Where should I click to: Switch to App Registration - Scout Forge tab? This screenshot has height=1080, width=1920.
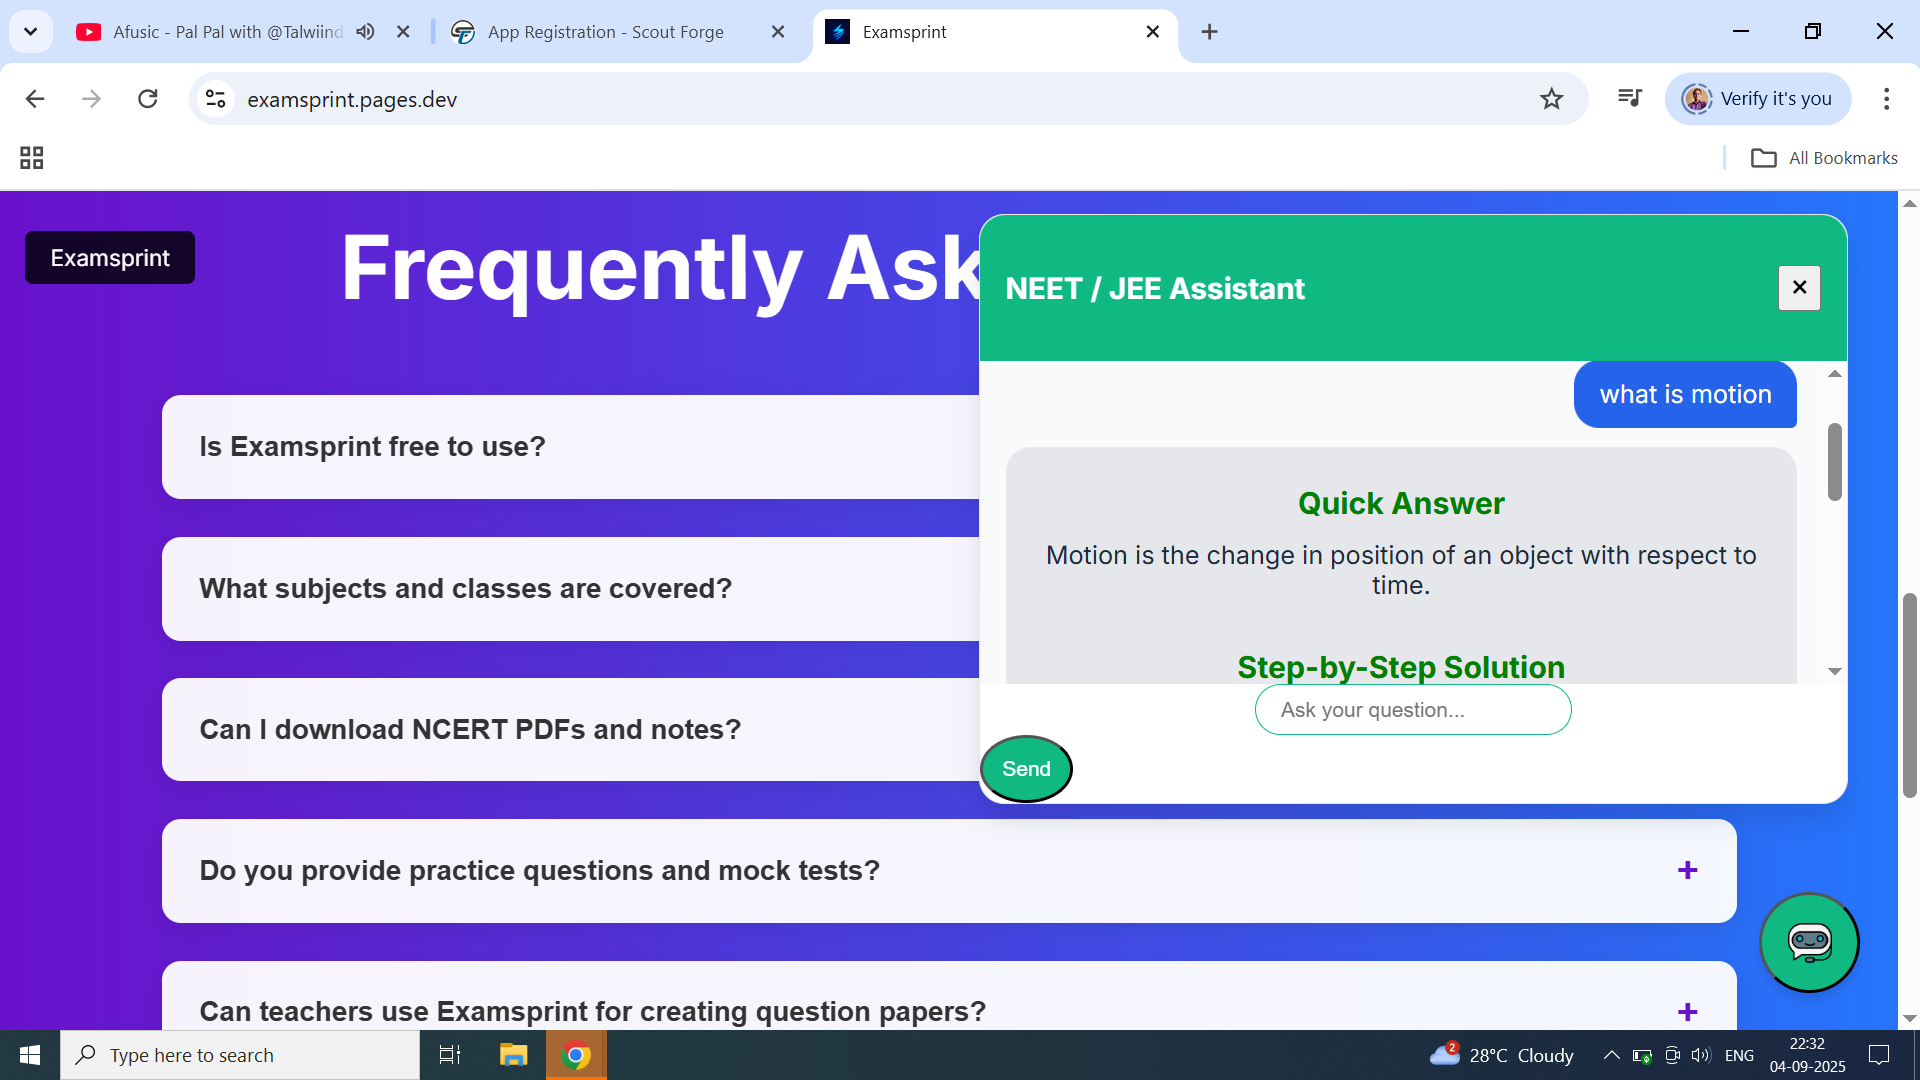pos(606,32)
